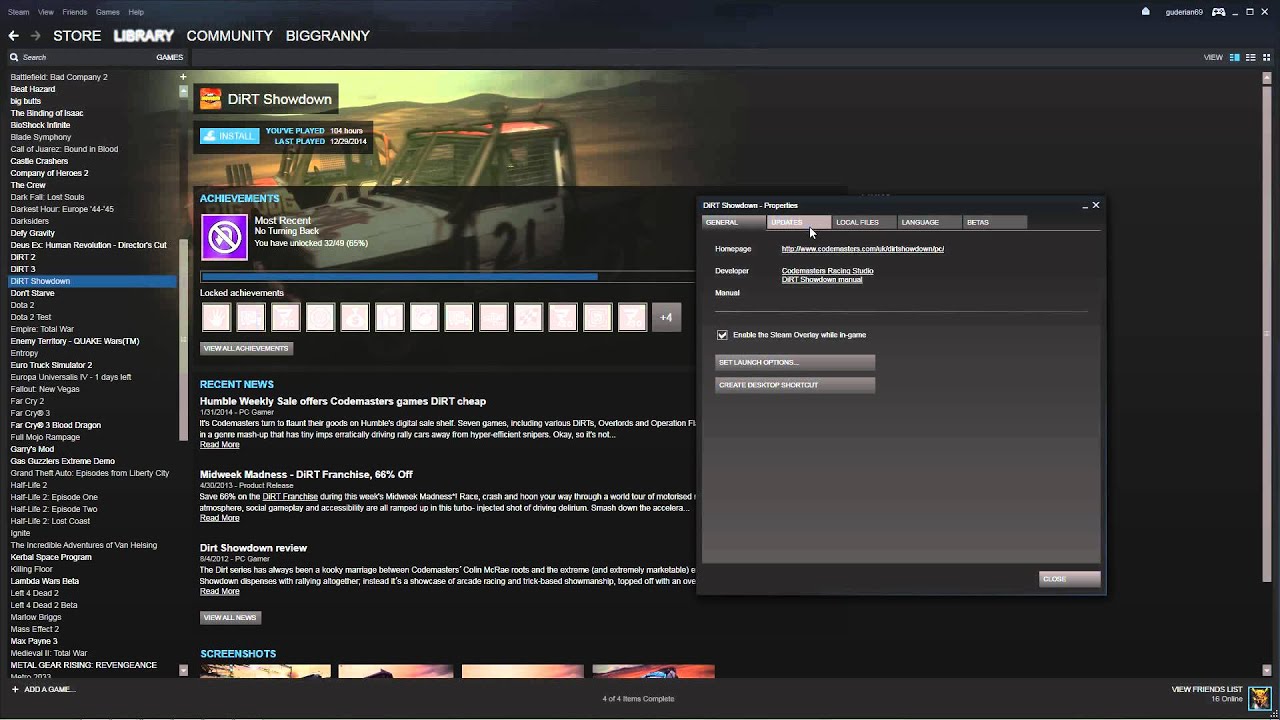Open the GAMES filter dropdown

pyautogui.click(x=169, y=58)
